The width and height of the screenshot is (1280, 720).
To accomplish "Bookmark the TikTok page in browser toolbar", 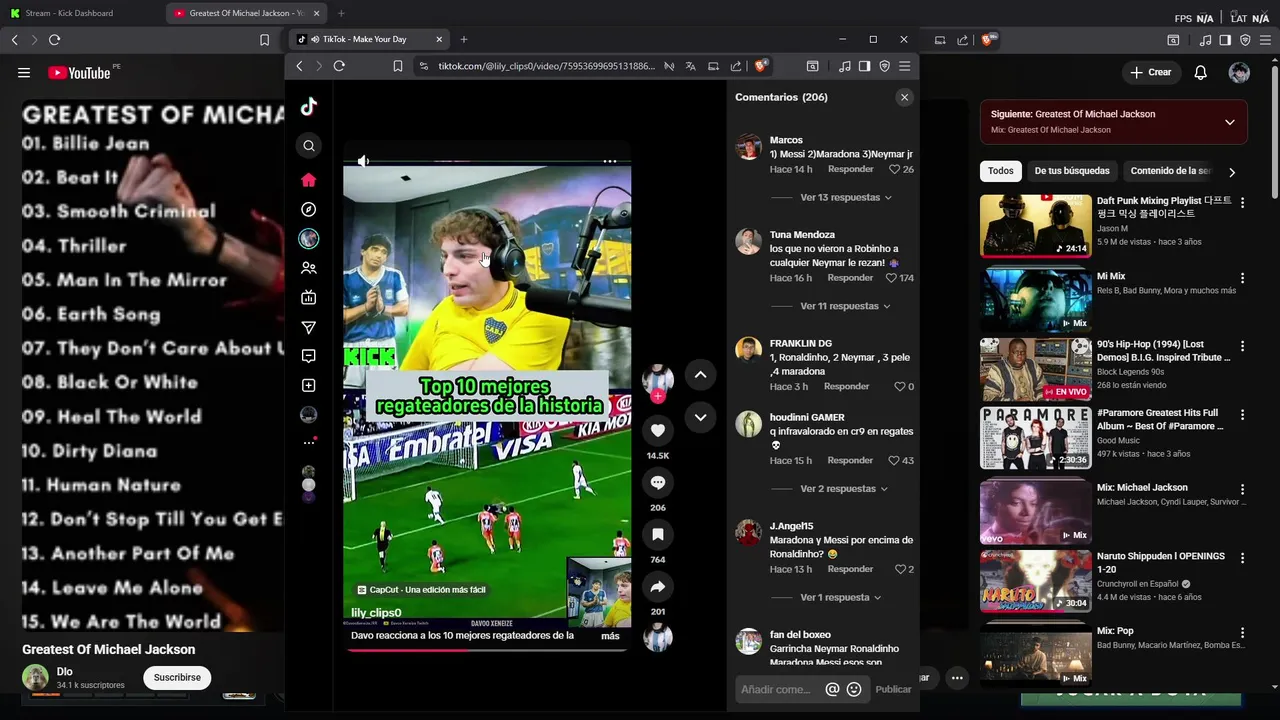I will pos(398,66).
